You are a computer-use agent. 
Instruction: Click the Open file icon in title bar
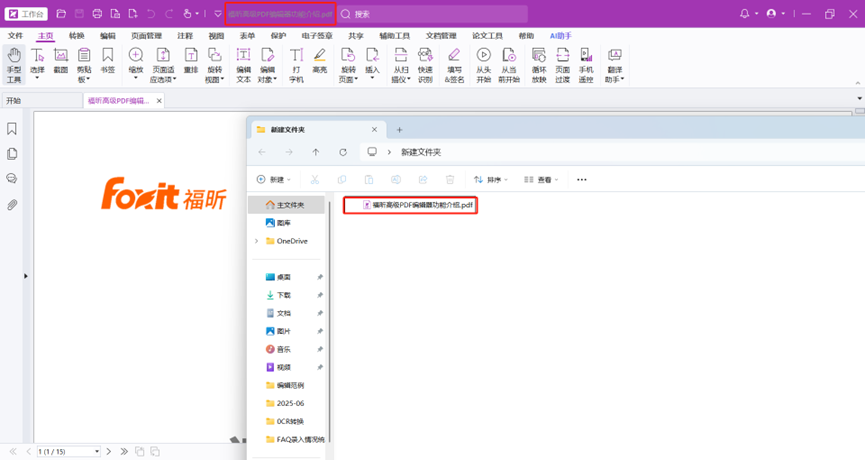(x=61, y=14)
